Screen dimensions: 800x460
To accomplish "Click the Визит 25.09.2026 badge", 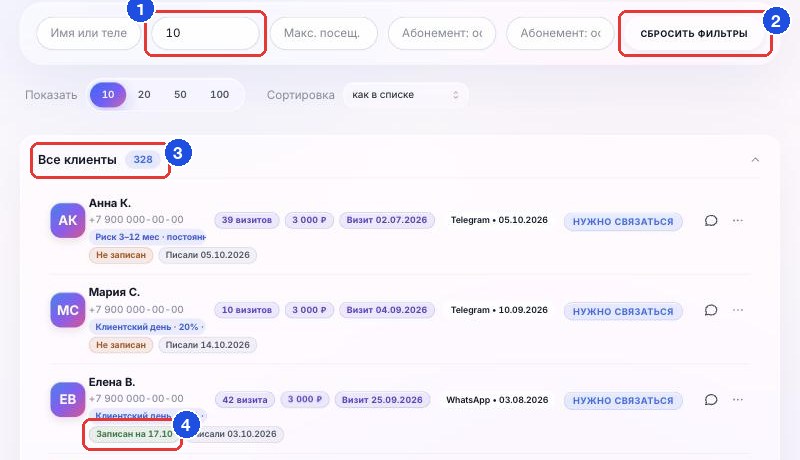I will tap(382, 400).
